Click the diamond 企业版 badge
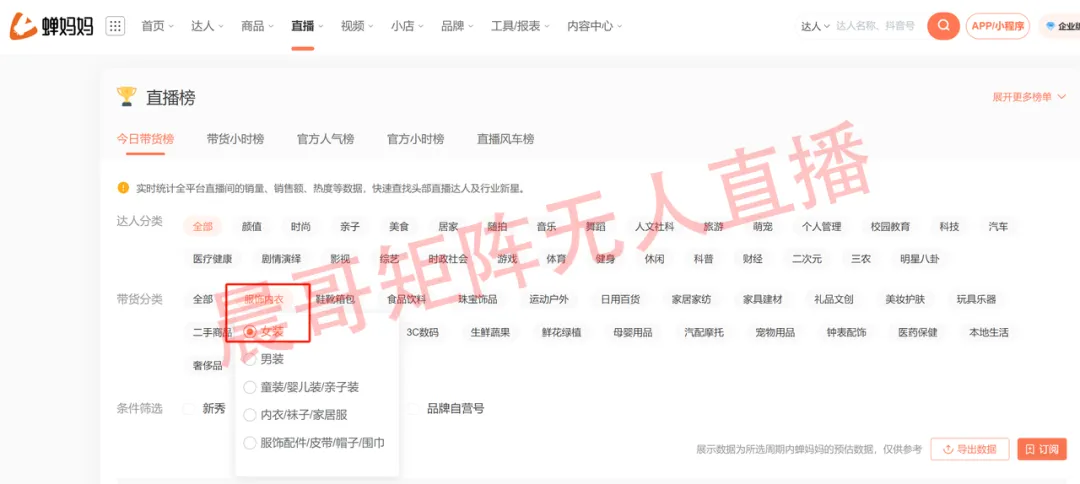 tap(1061, 26)
